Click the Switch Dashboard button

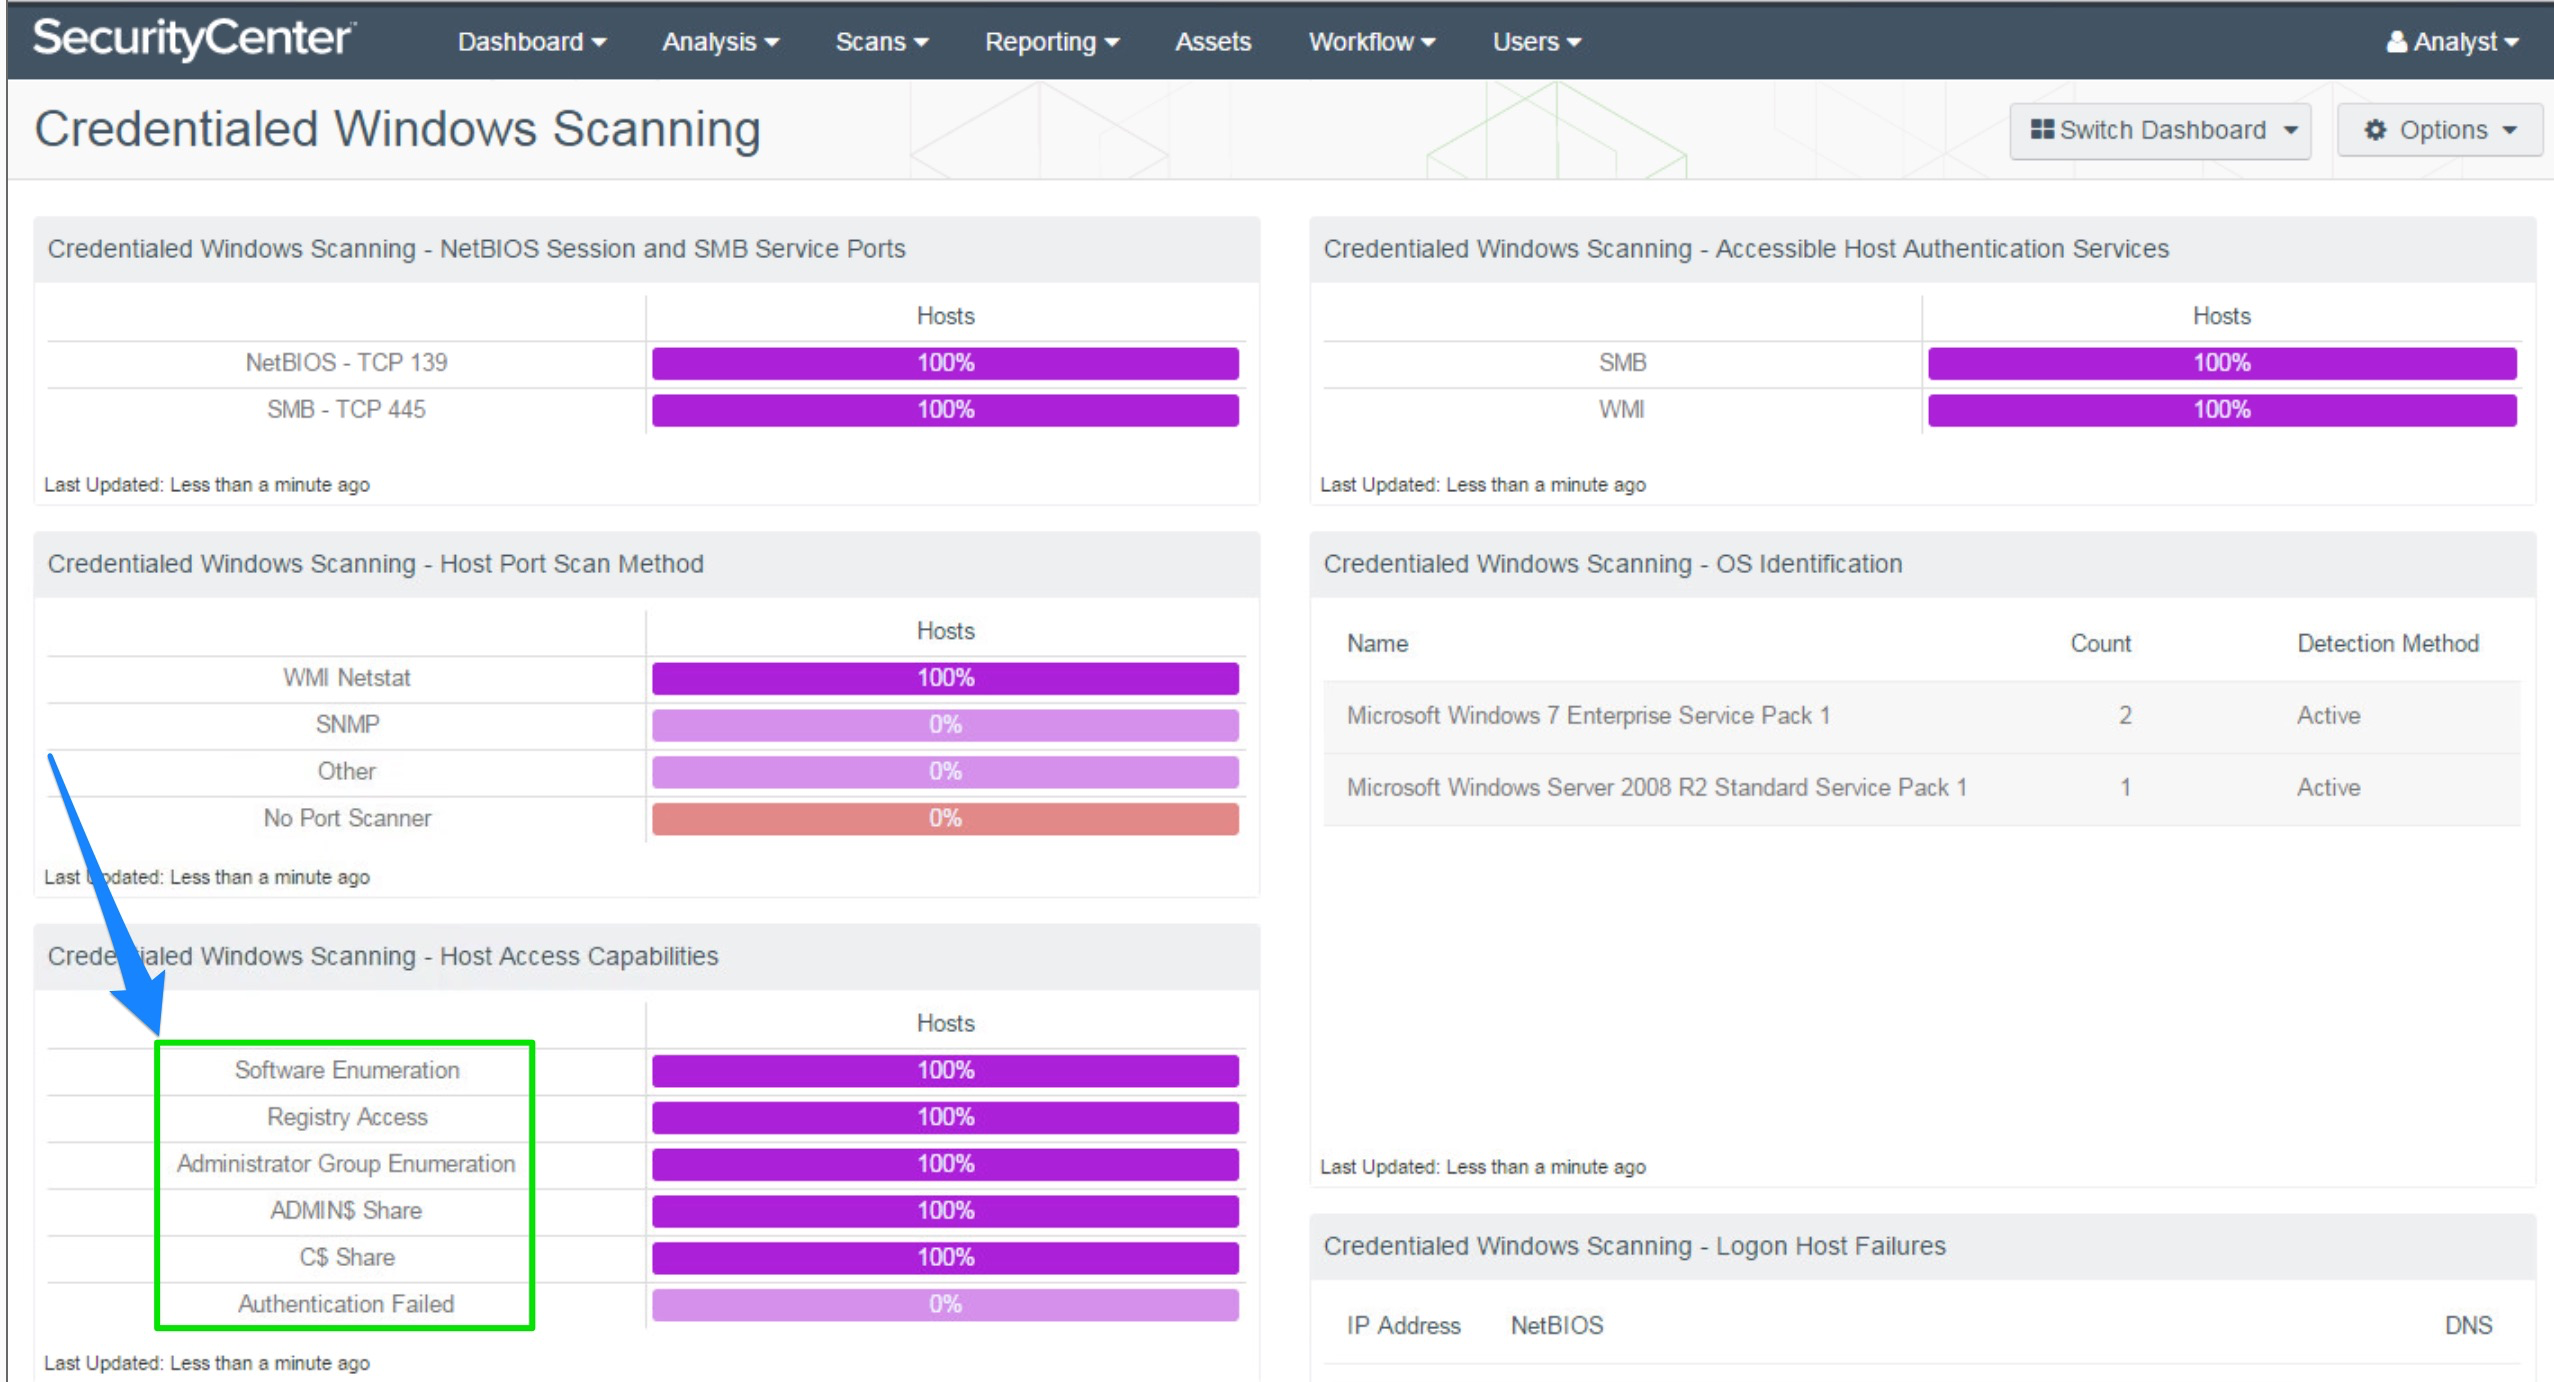point(2159,129)
